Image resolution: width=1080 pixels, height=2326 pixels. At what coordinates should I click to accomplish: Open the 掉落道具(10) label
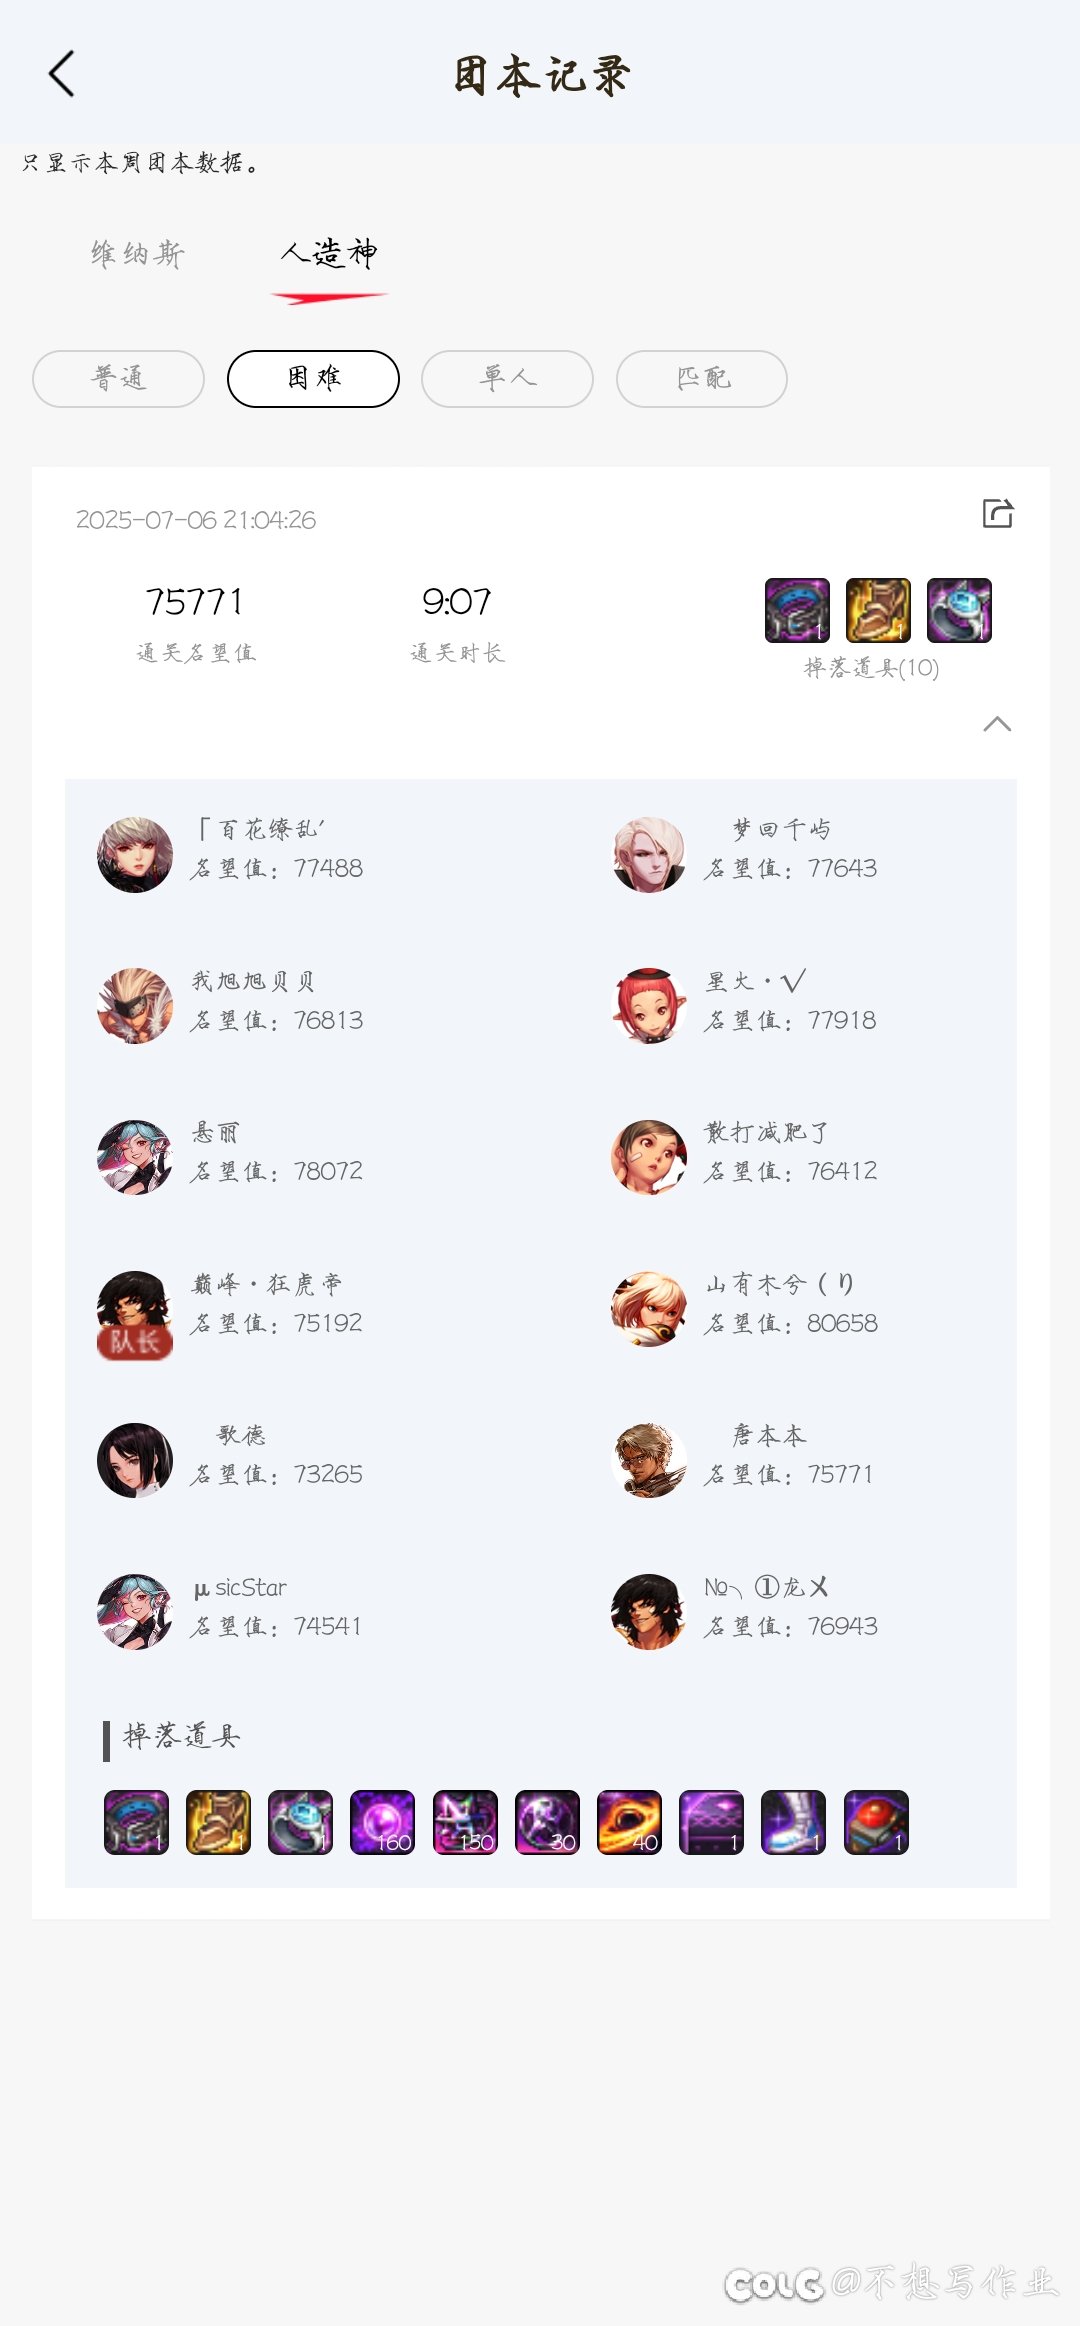click(872, 668)
